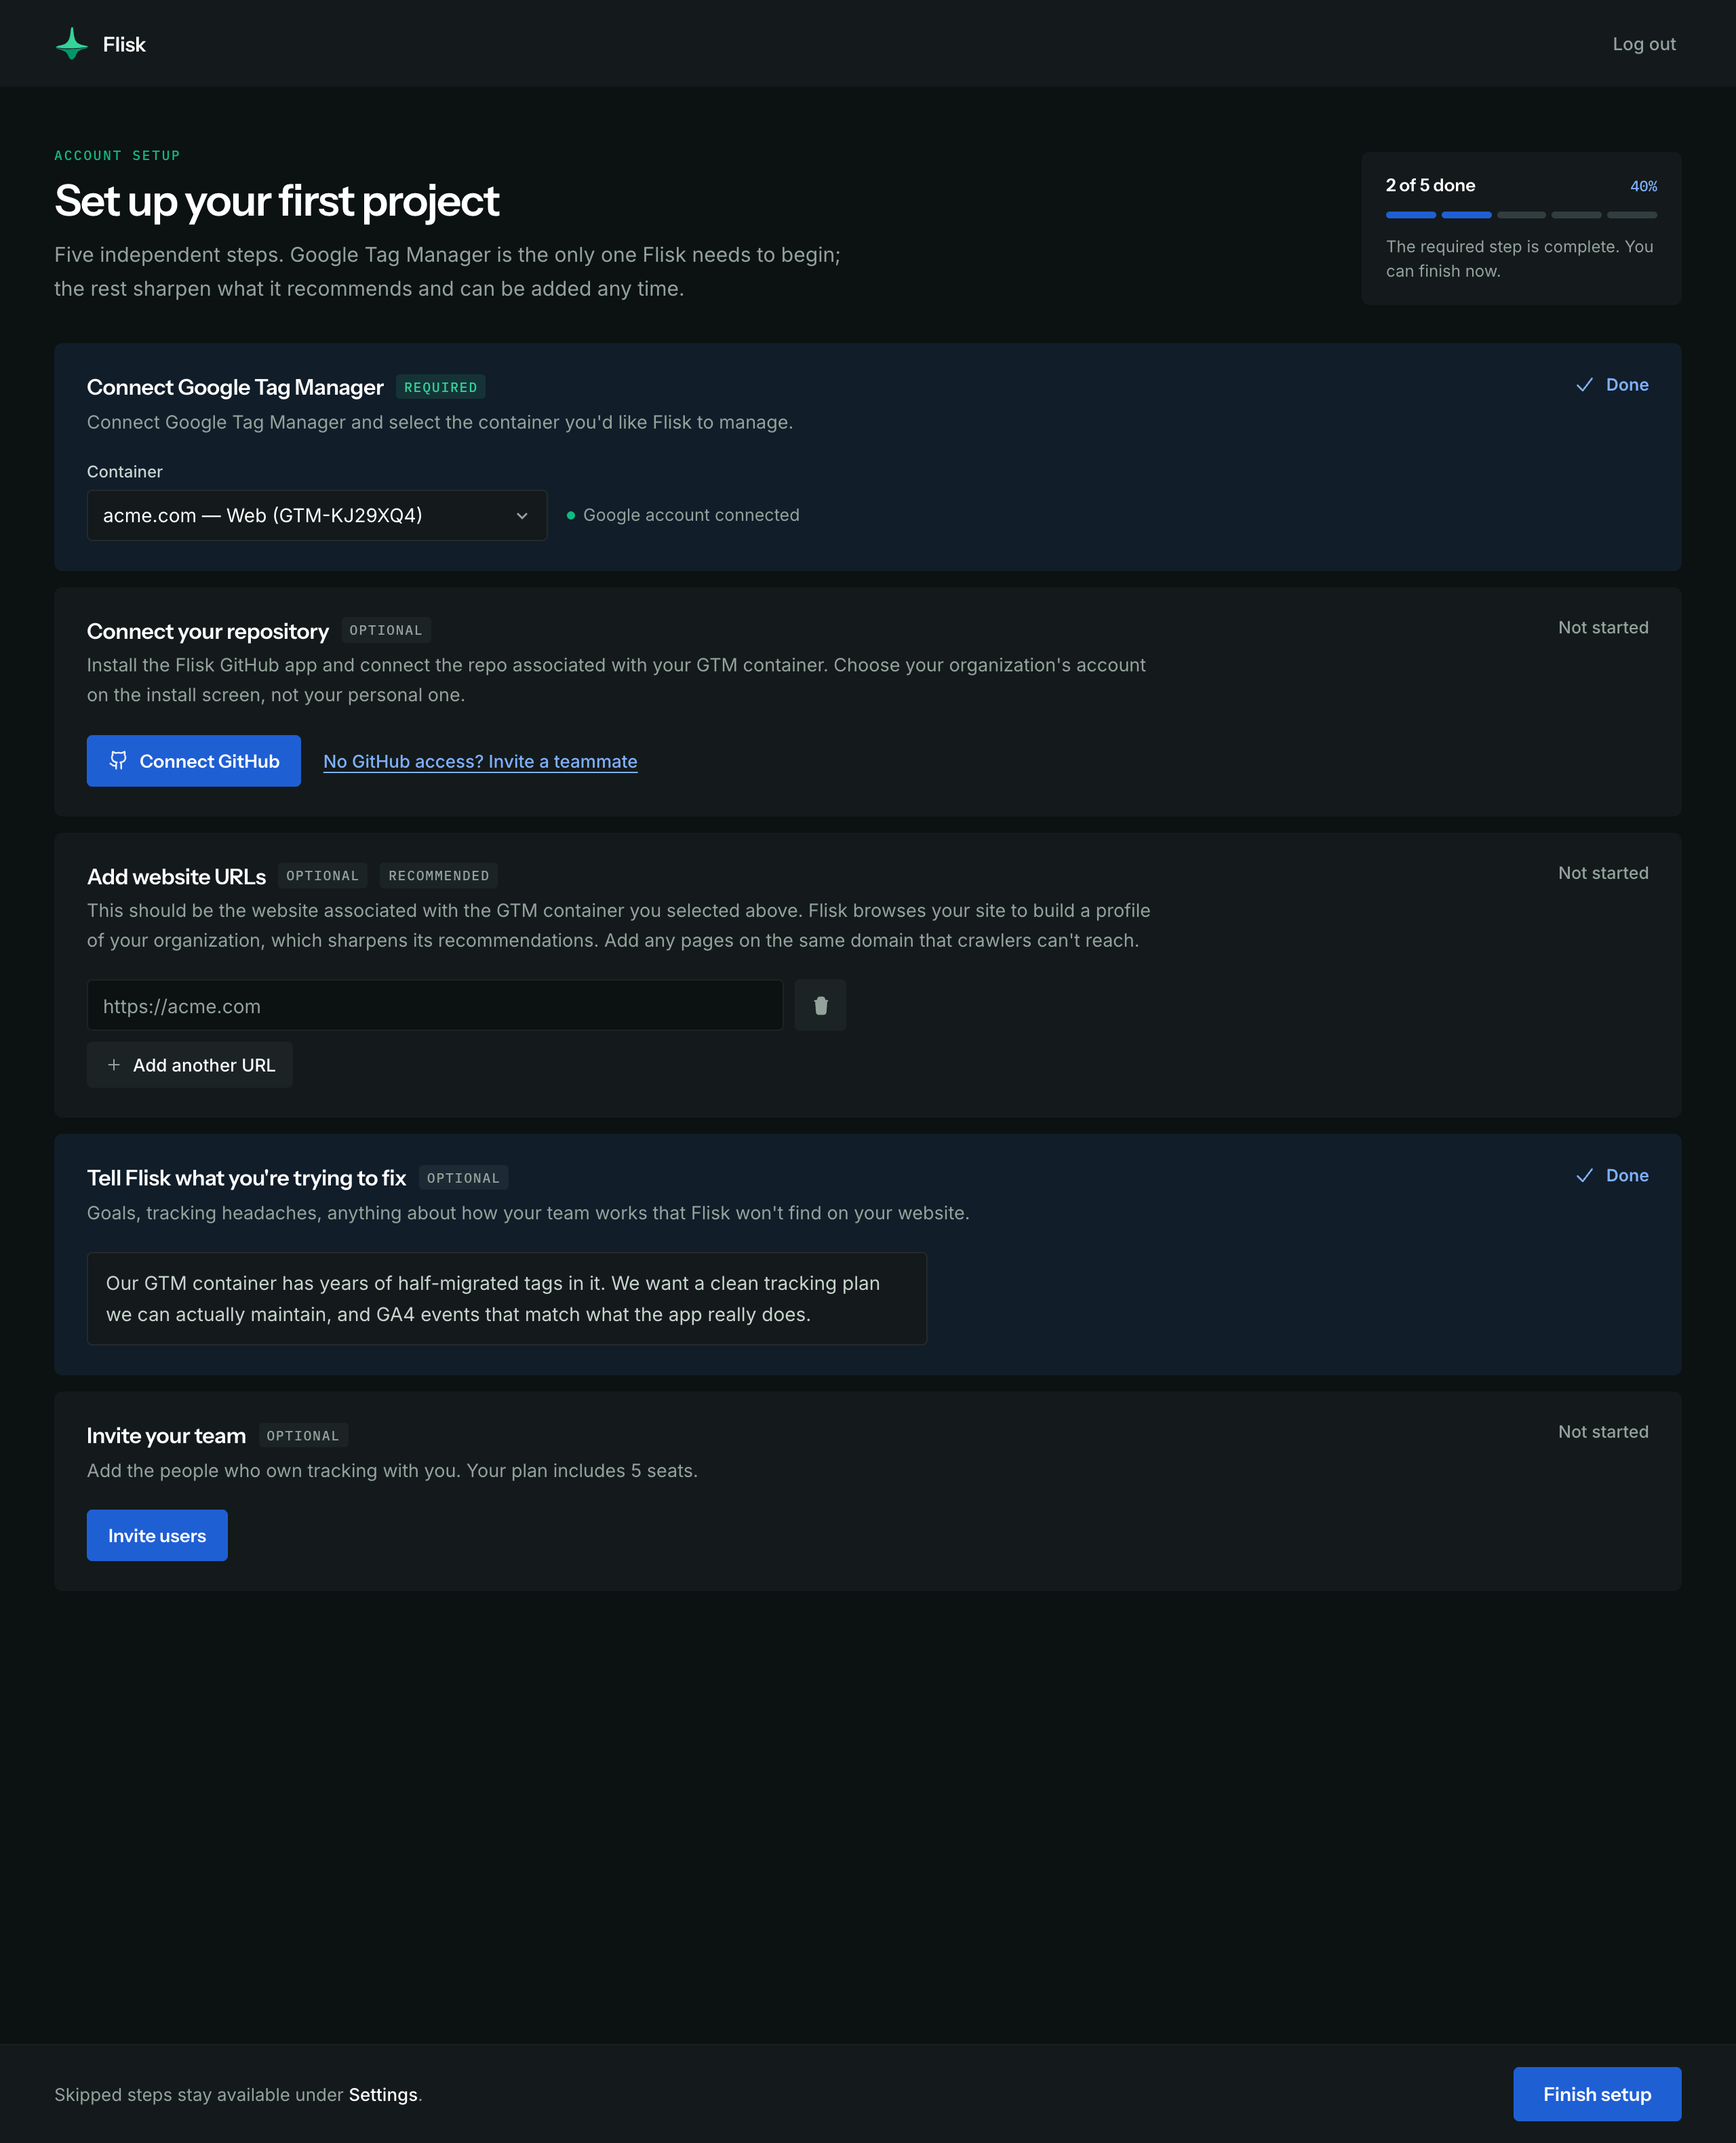Click Add another URL button
Screen dimensions: 1736x2143
[x=190, y=1065]
